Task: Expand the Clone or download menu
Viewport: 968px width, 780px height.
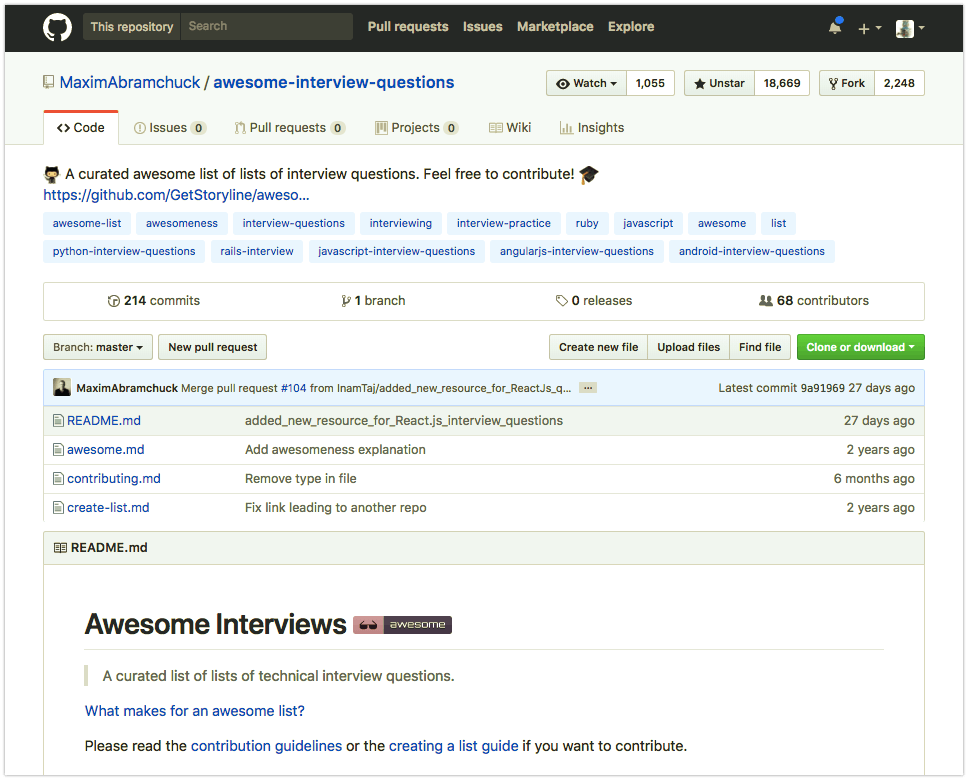Action: pos(860,348)
